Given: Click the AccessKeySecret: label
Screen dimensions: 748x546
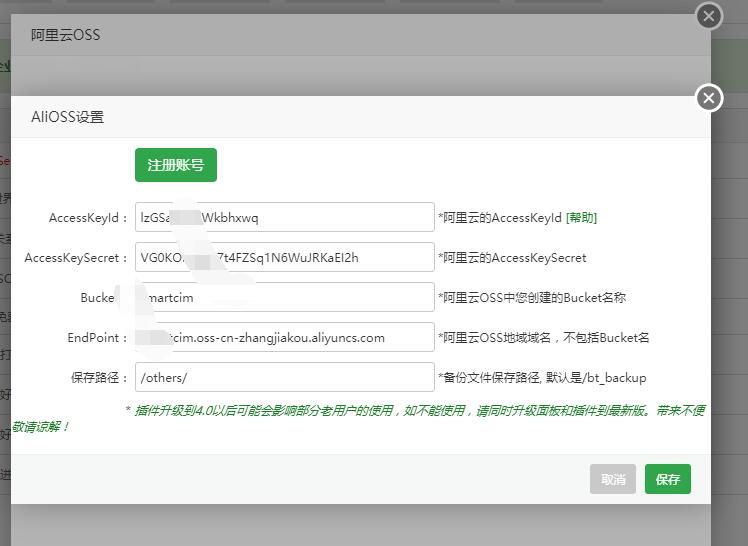Looking at the screenshot, I should [76, 258].
